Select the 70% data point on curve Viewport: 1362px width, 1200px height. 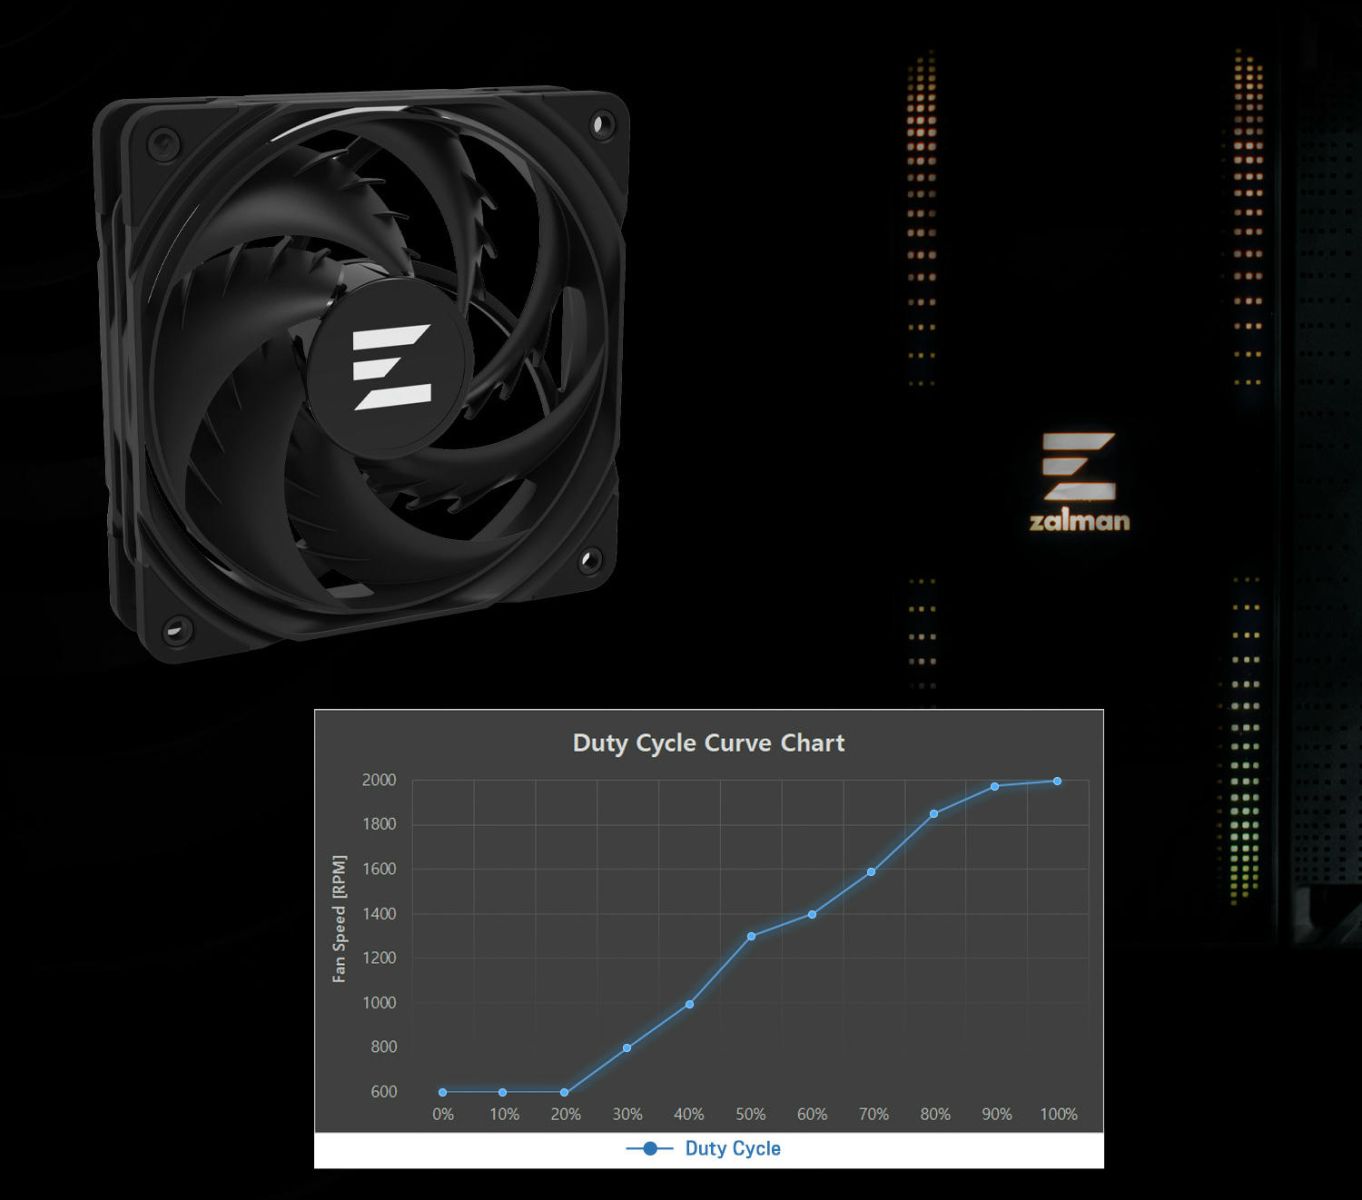coord(871,872)
